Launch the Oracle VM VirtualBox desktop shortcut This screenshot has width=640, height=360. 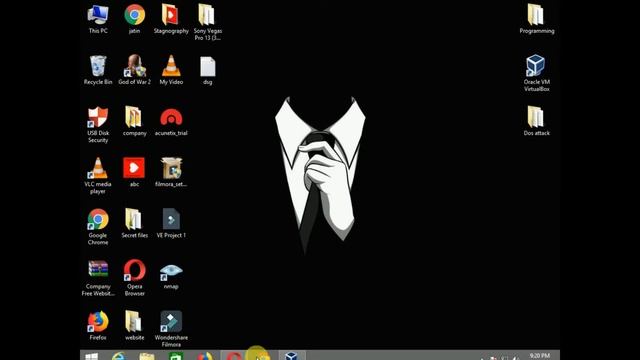click(x=536, y=73)
